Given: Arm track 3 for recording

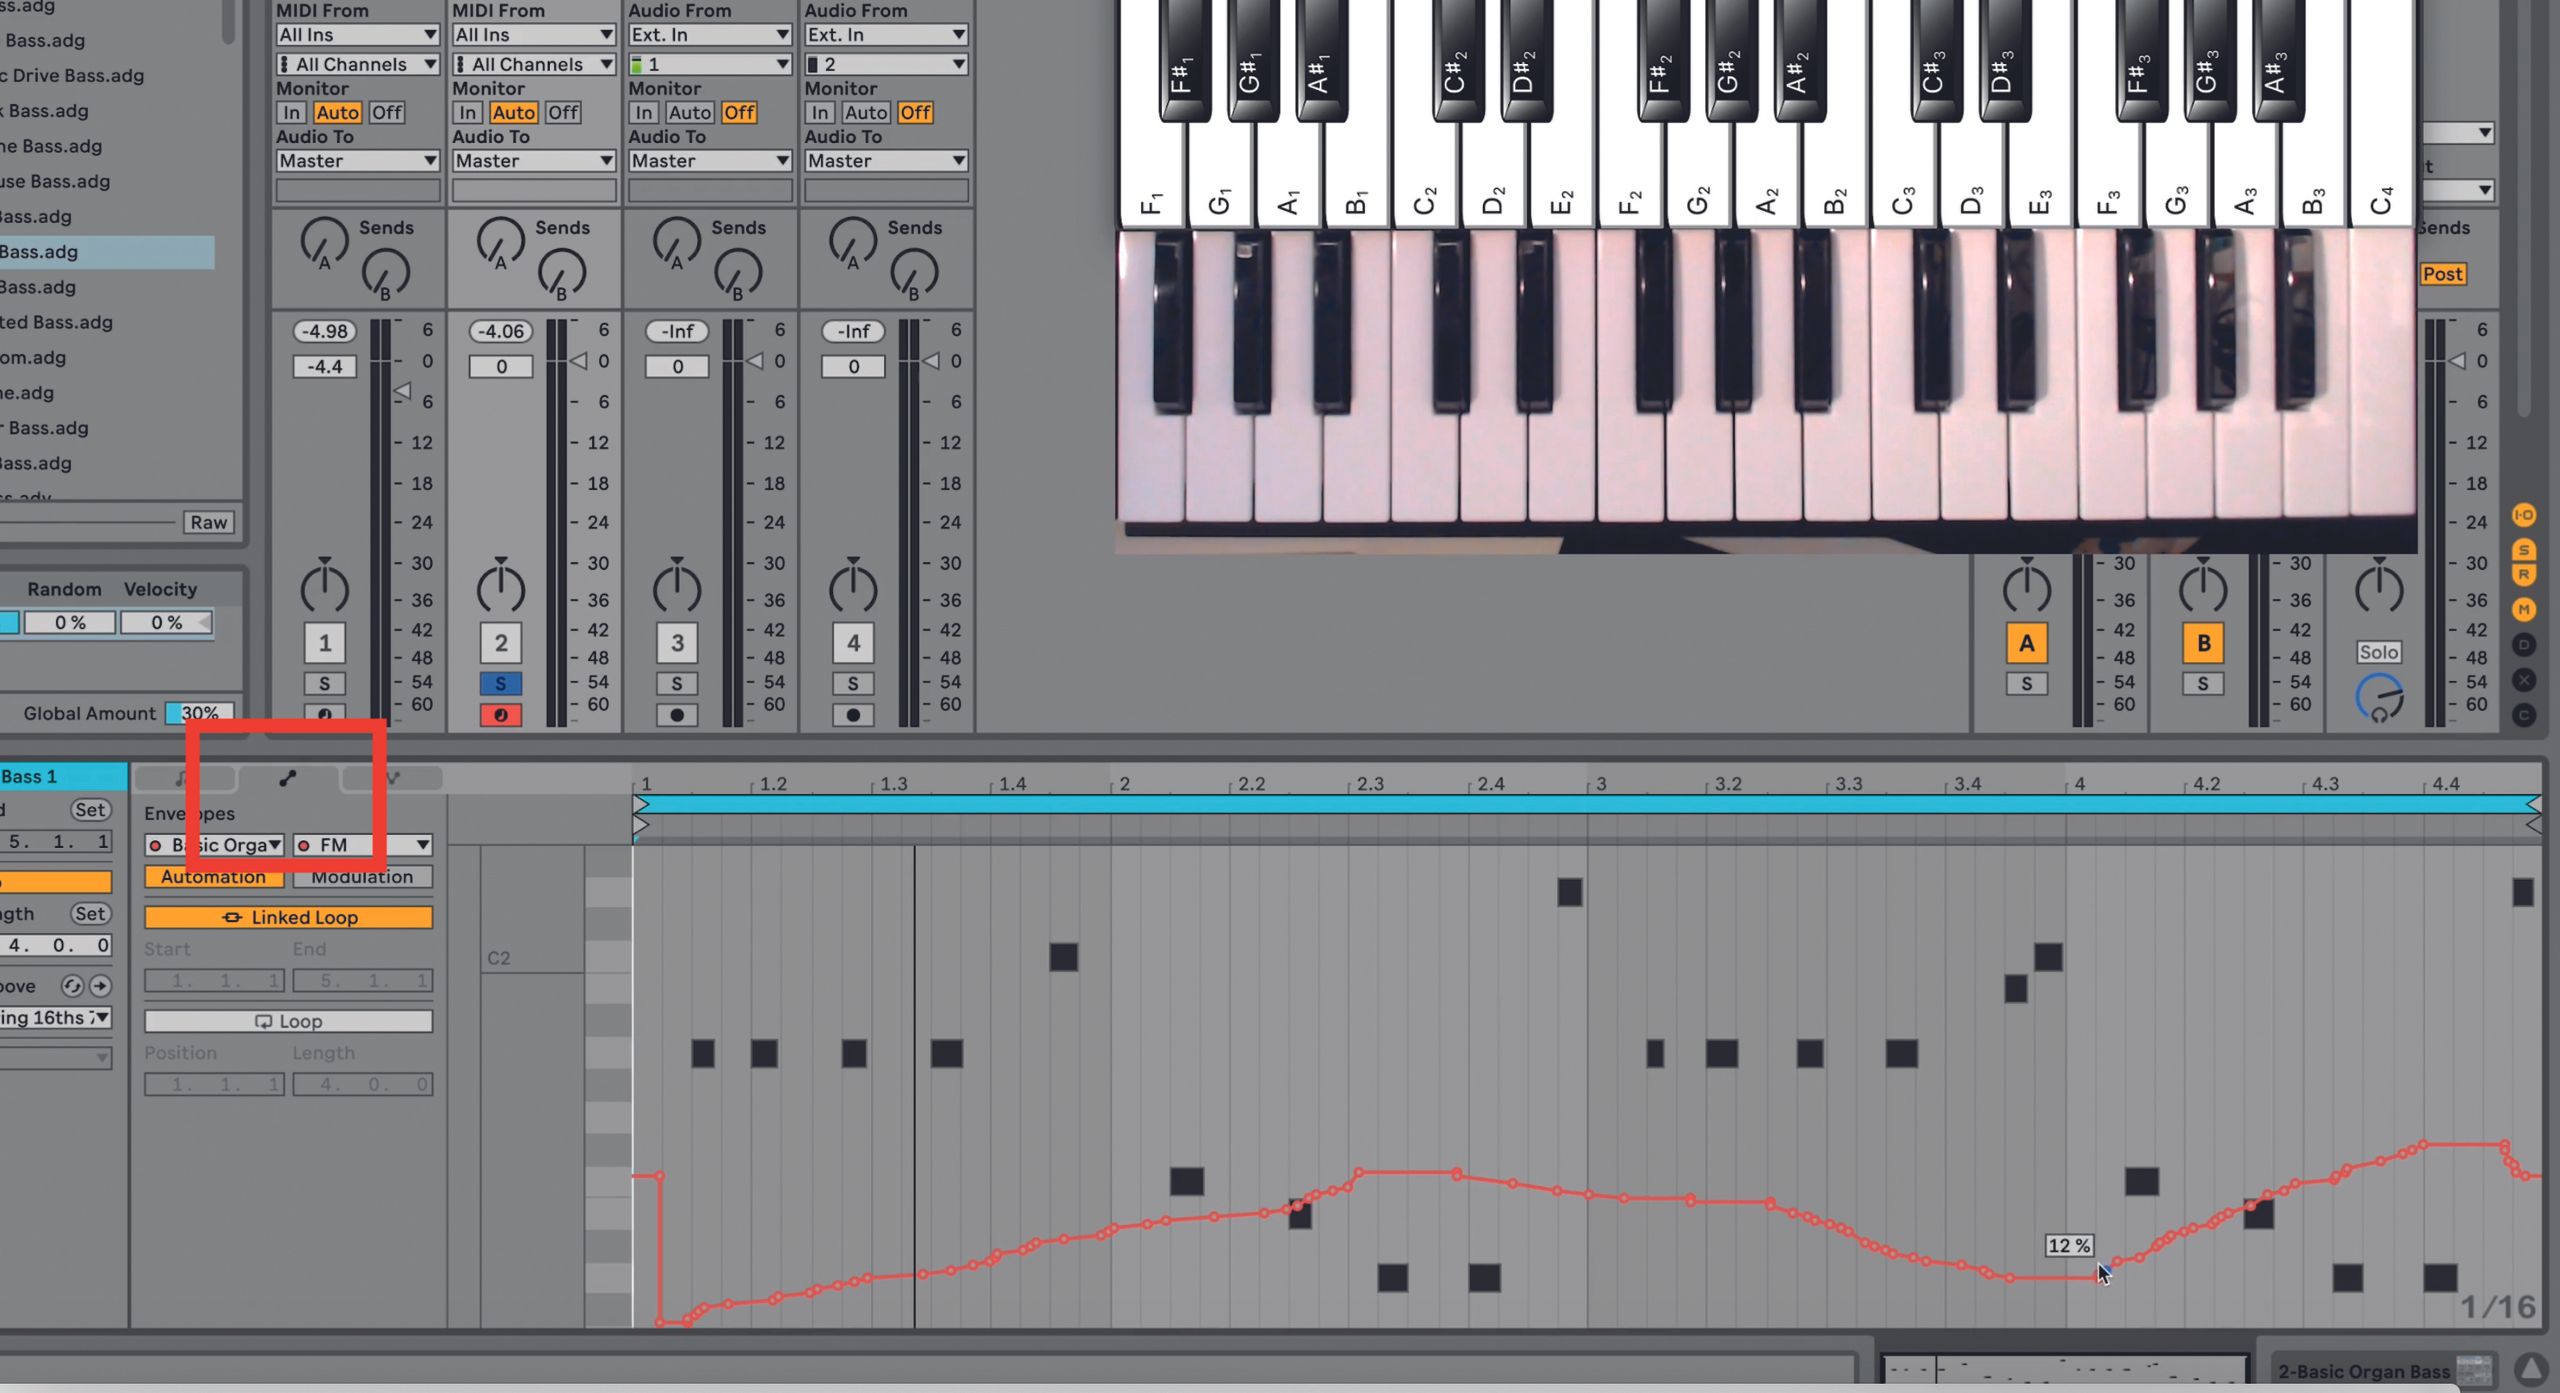Looking at the screenshot, I should pos(677,715).
